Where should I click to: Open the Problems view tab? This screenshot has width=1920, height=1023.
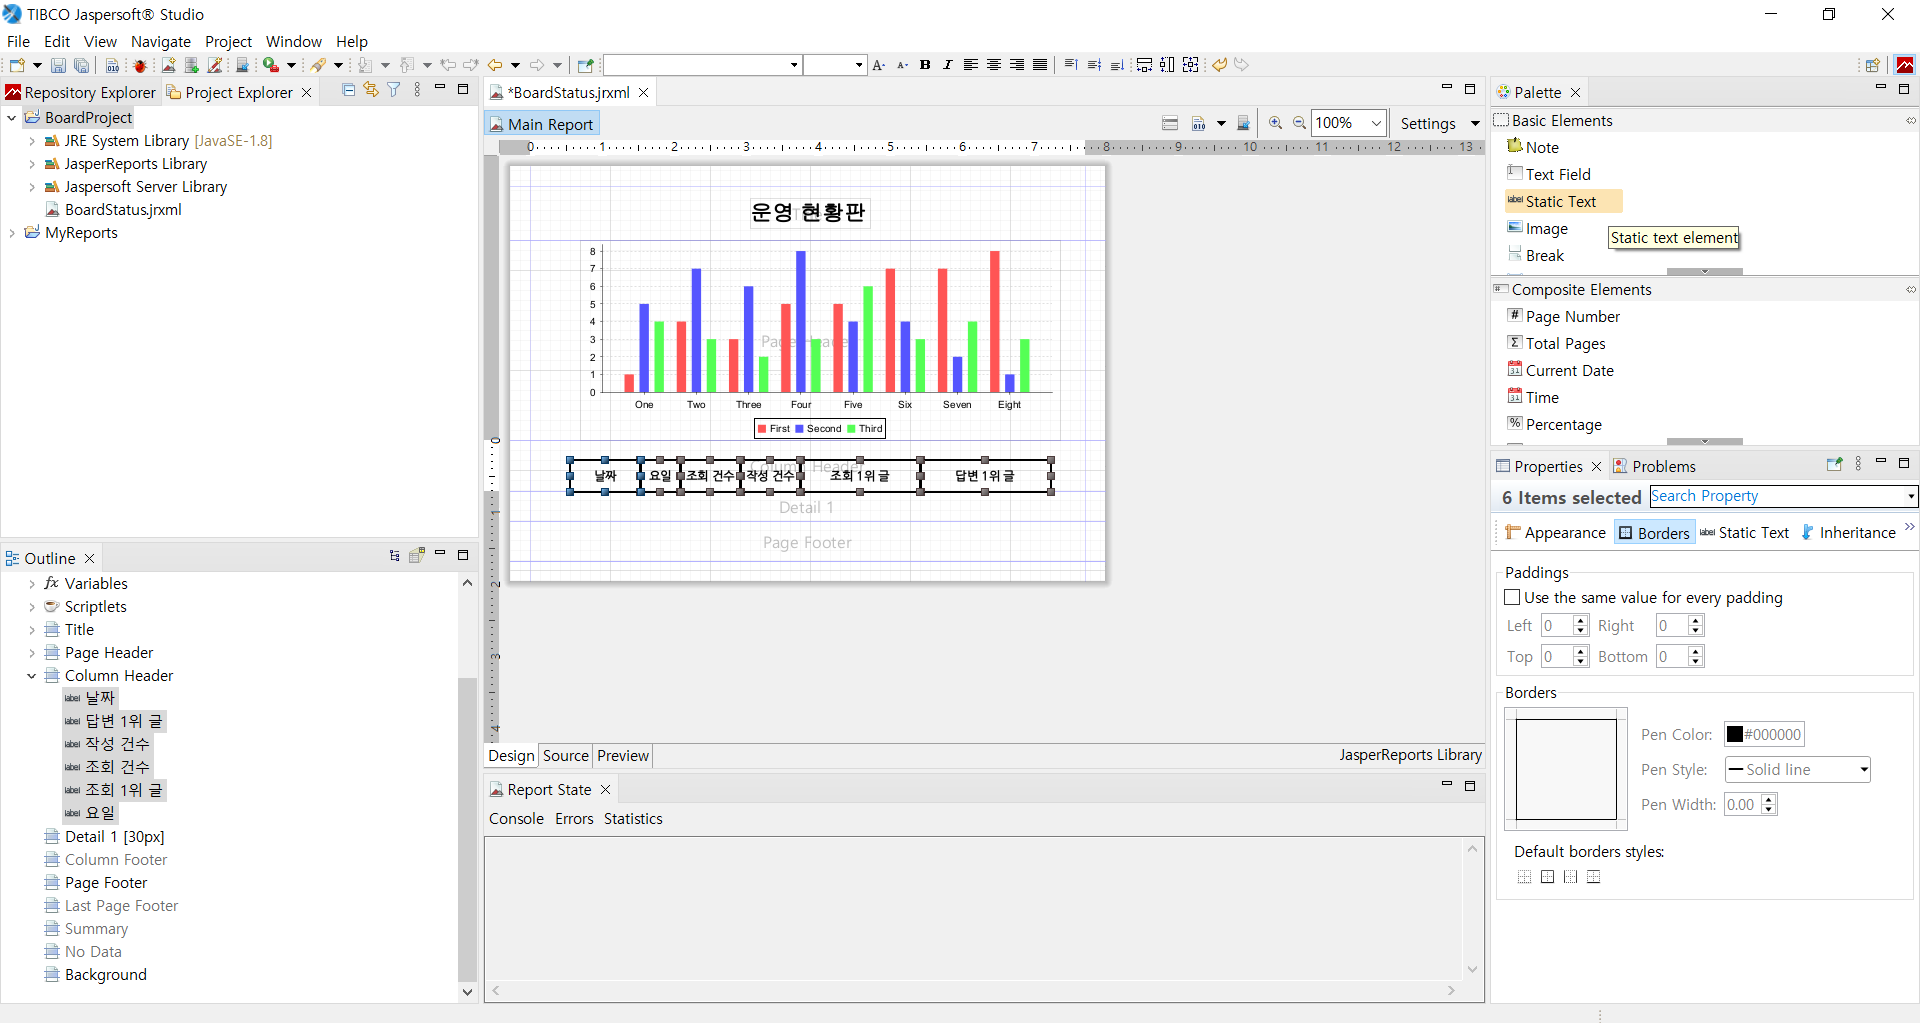pos(1655,467)
